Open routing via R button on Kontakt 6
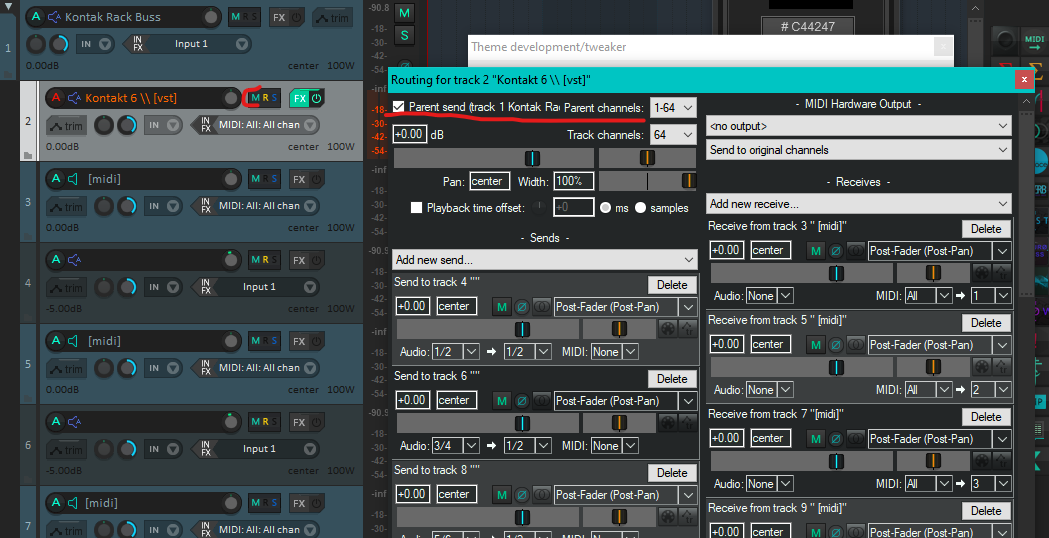The image size is (1049, 538). point(265,98)
